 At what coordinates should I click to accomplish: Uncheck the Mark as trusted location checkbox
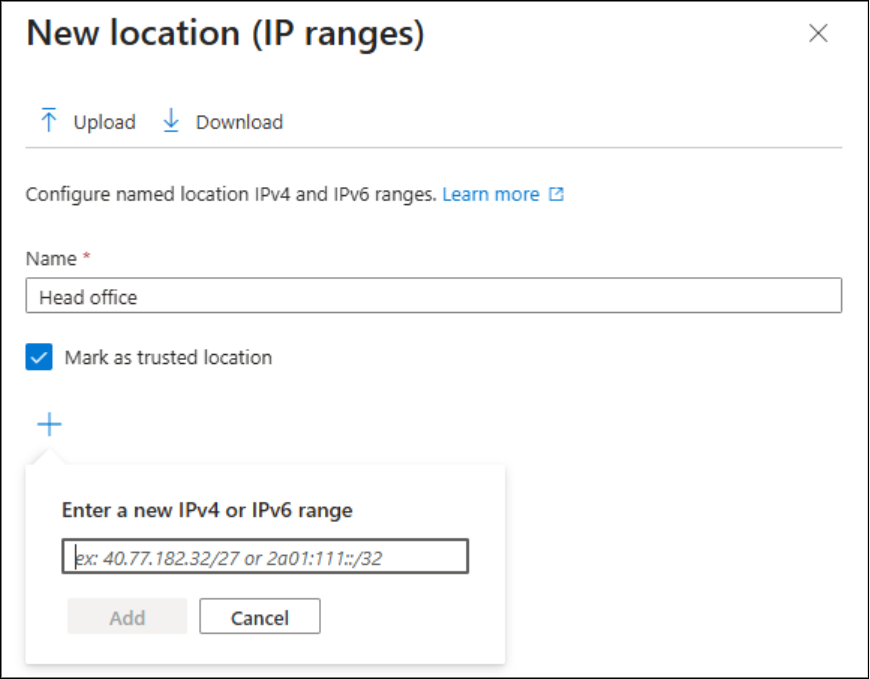39,357
